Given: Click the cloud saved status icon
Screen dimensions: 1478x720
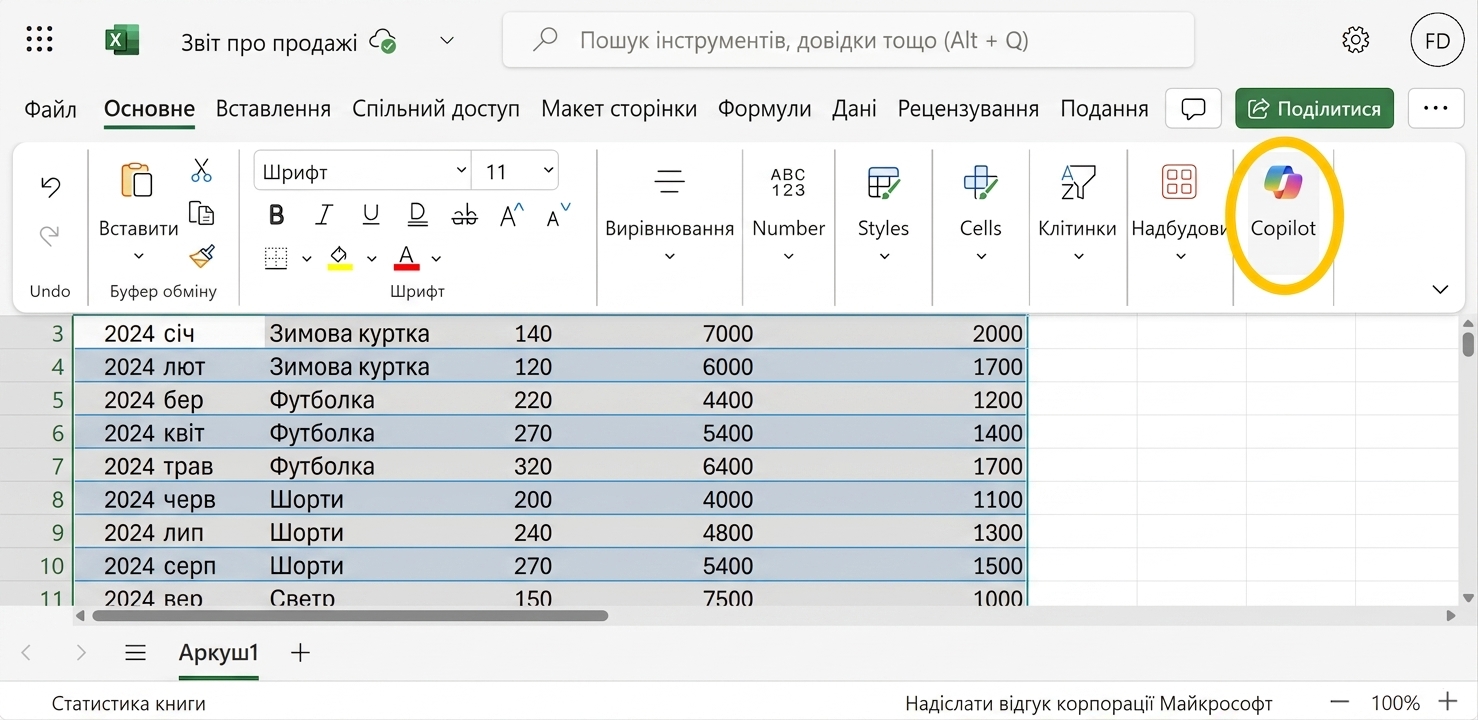Looking at the screenshot, I should [383, 41].
